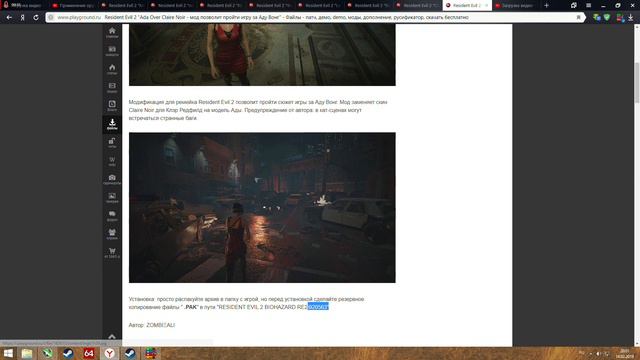
Task: Switch to the second tab 'Применение'
Action: point(73,5)
